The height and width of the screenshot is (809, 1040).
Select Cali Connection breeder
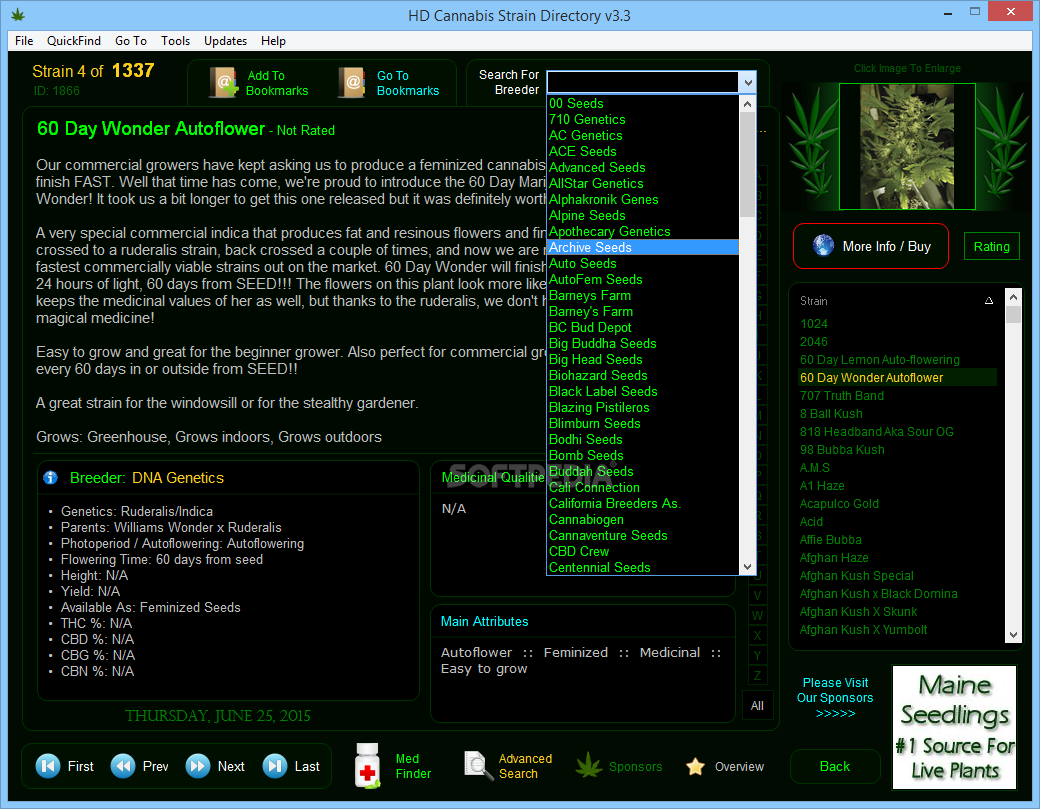coord(642,487)
